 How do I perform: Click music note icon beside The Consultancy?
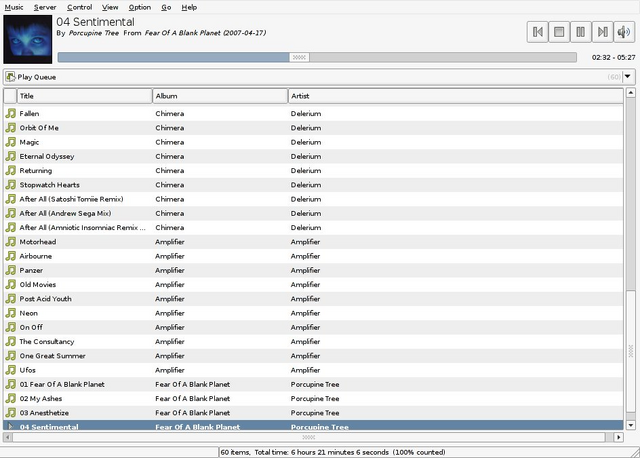(x=11, y=342)
